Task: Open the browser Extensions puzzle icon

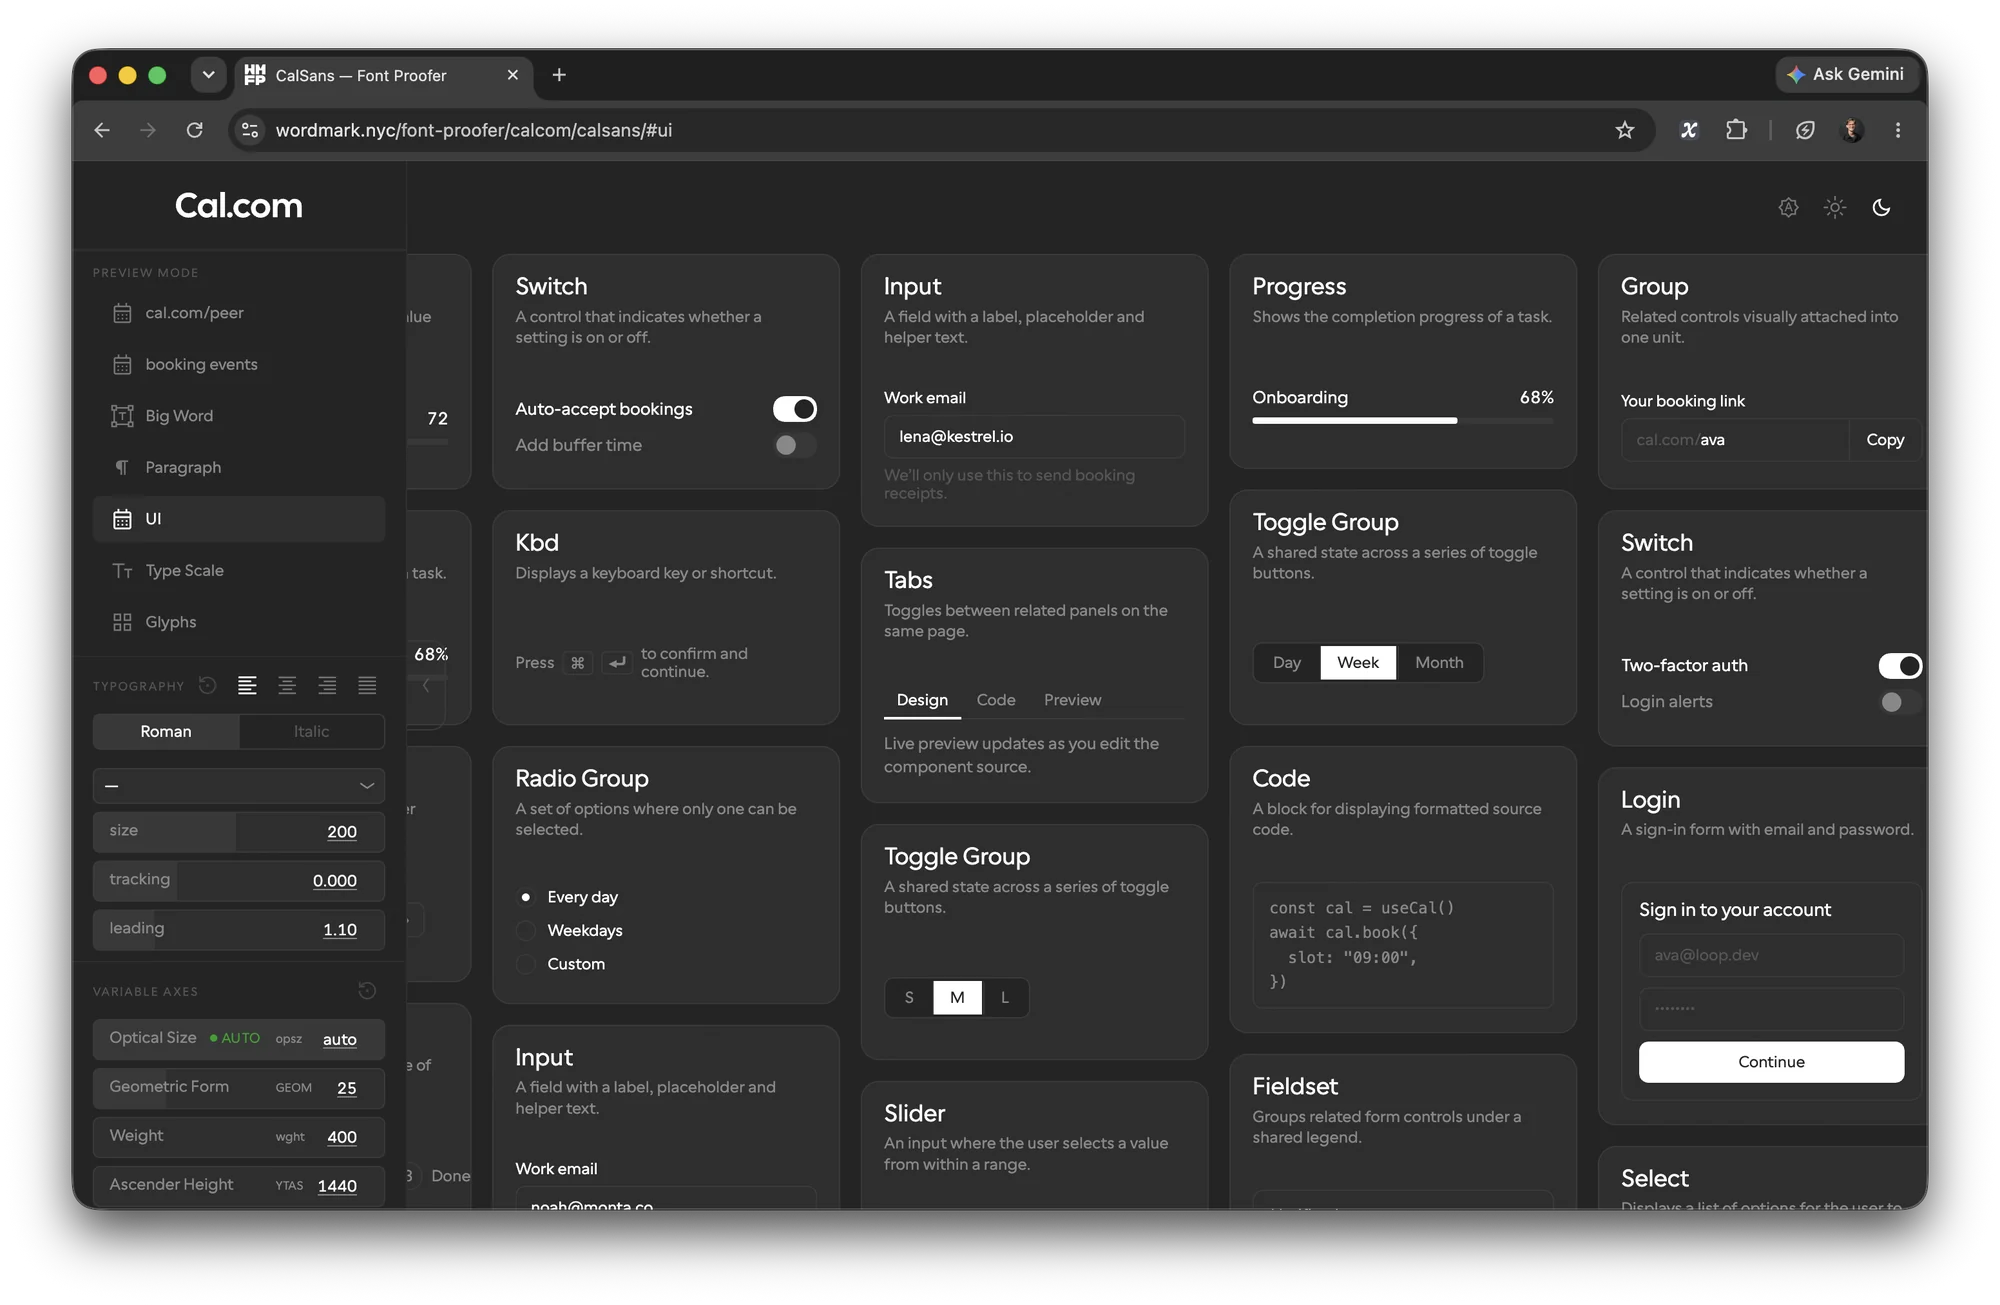Action: [x=1736, y=130]
